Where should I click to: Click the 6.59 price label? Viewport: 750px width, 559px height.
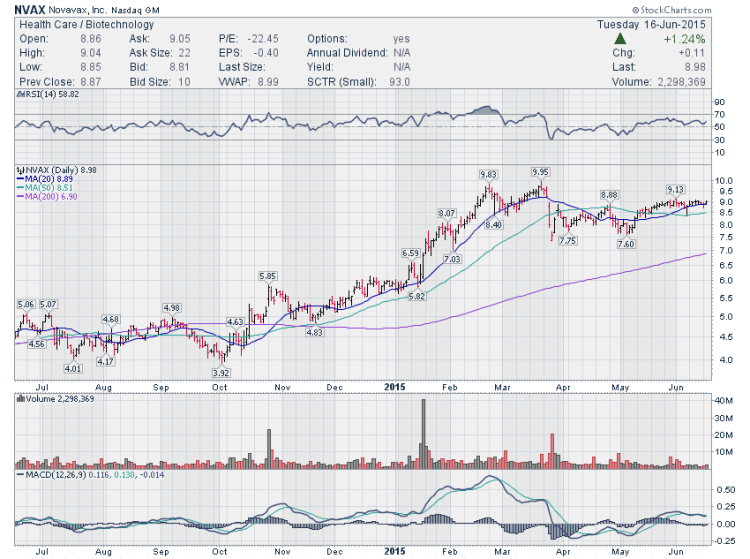pyautogui.click(x=410, y=253)
